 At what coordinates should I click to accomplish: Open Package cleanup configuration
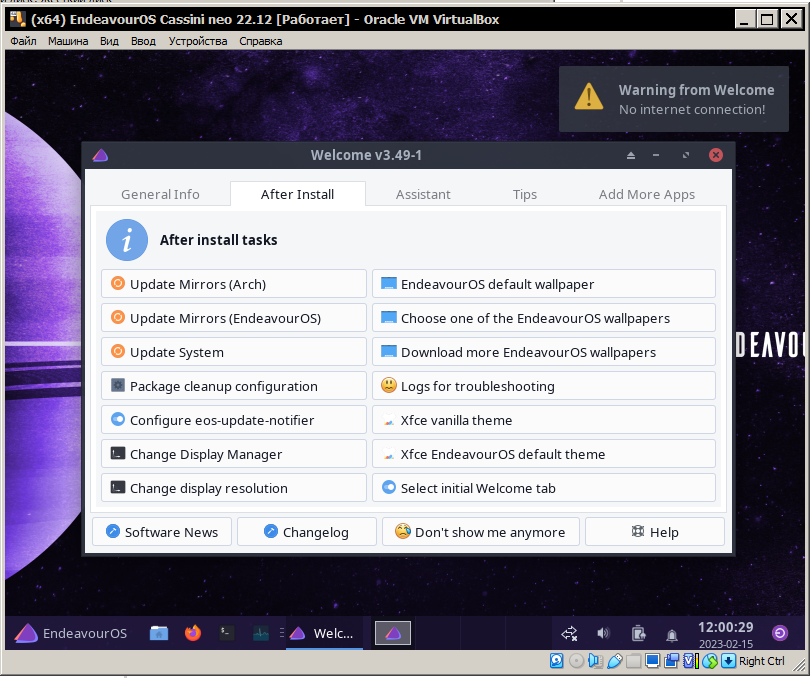point(234,386)
